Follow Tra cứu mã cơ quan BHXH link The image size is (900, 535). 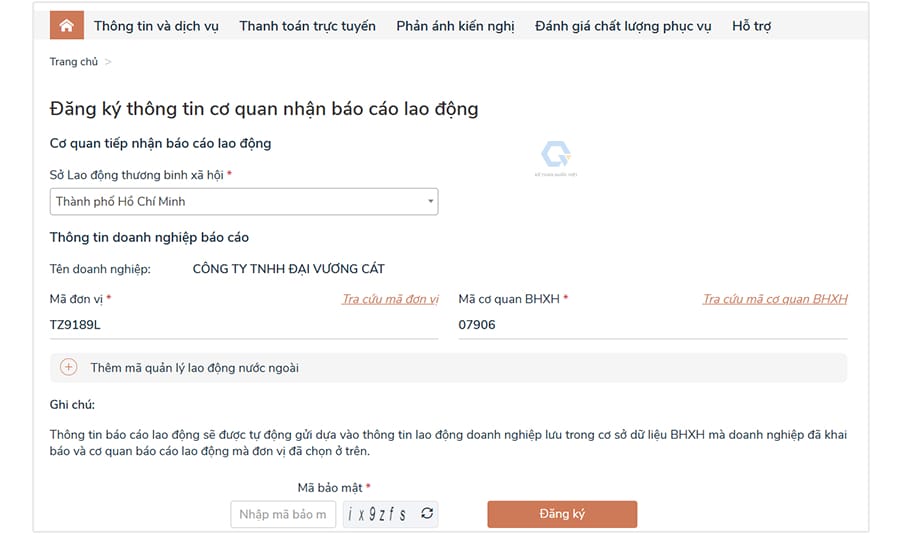[775, 299]
